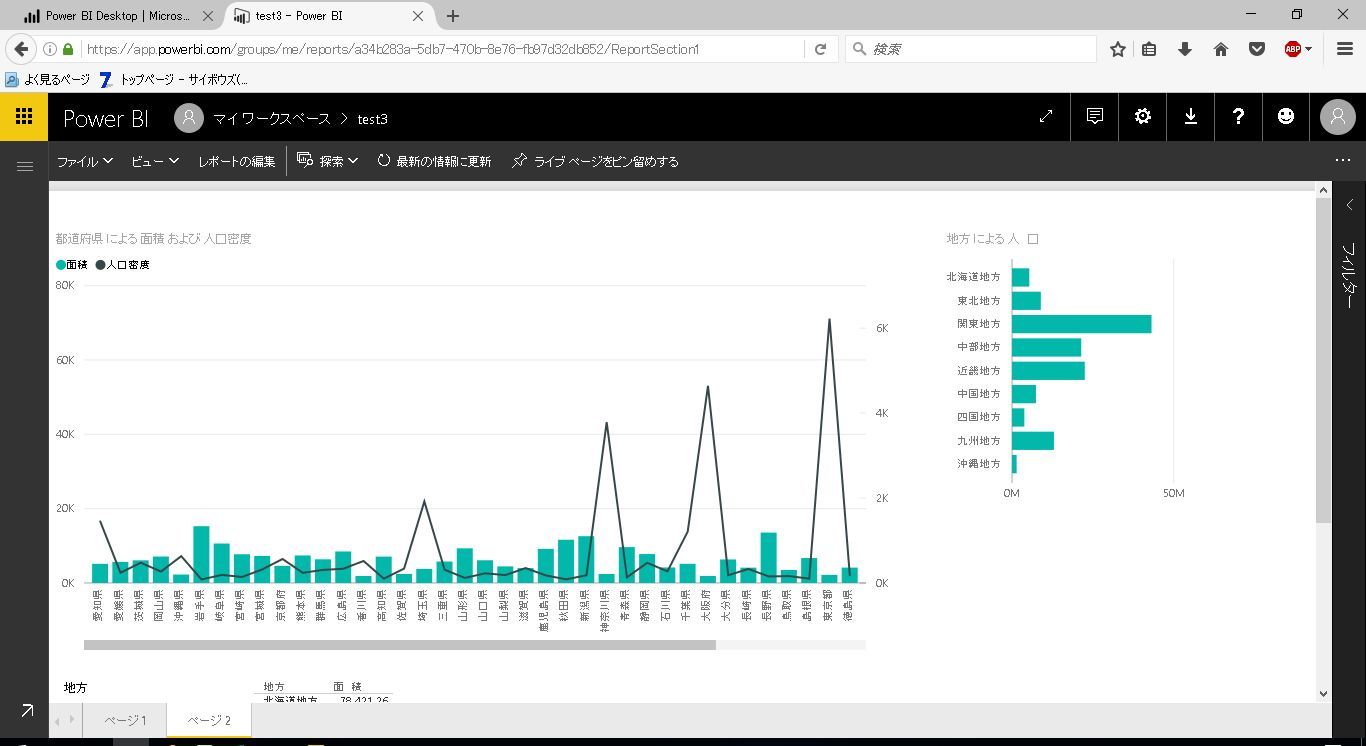Open the download menu arrow icon

click(x=1191, y=117)
